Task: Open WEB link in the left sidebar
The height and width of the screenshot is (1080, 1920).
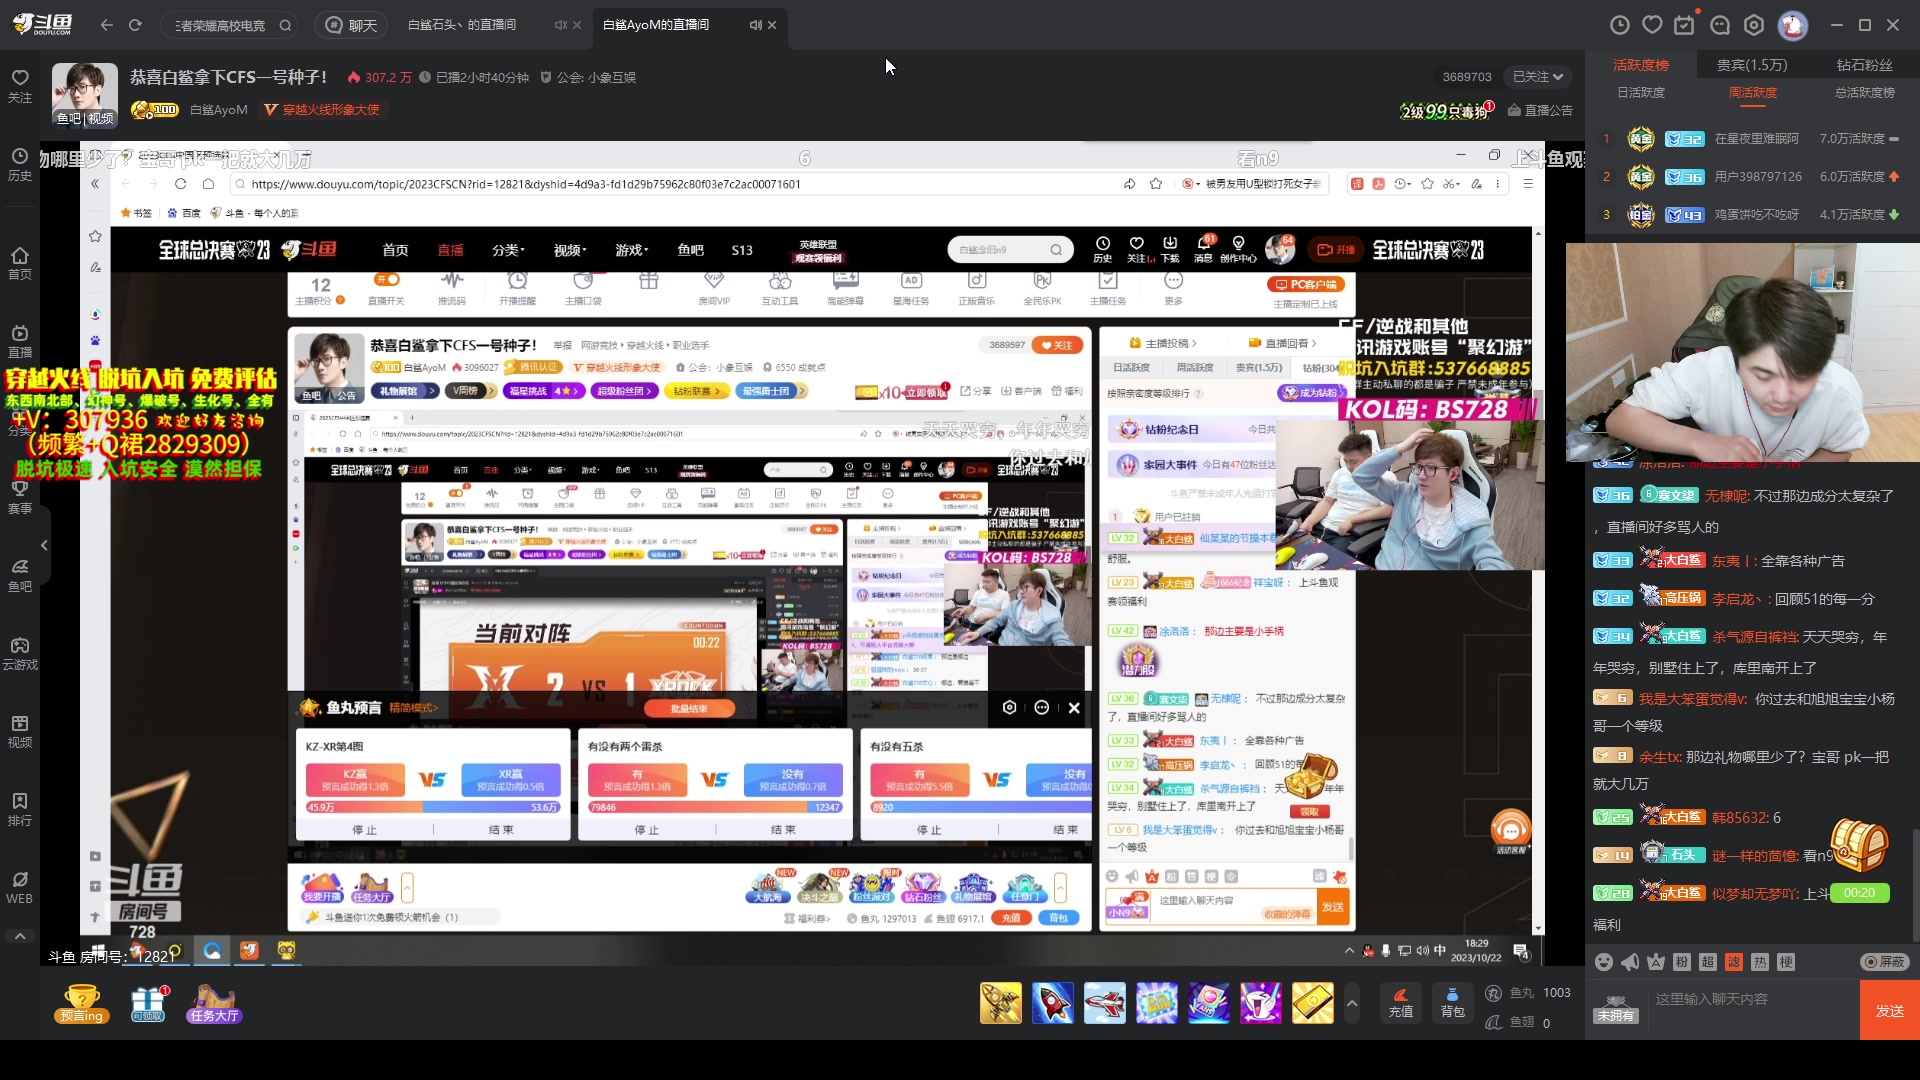Action: click(x=20, y=887)
